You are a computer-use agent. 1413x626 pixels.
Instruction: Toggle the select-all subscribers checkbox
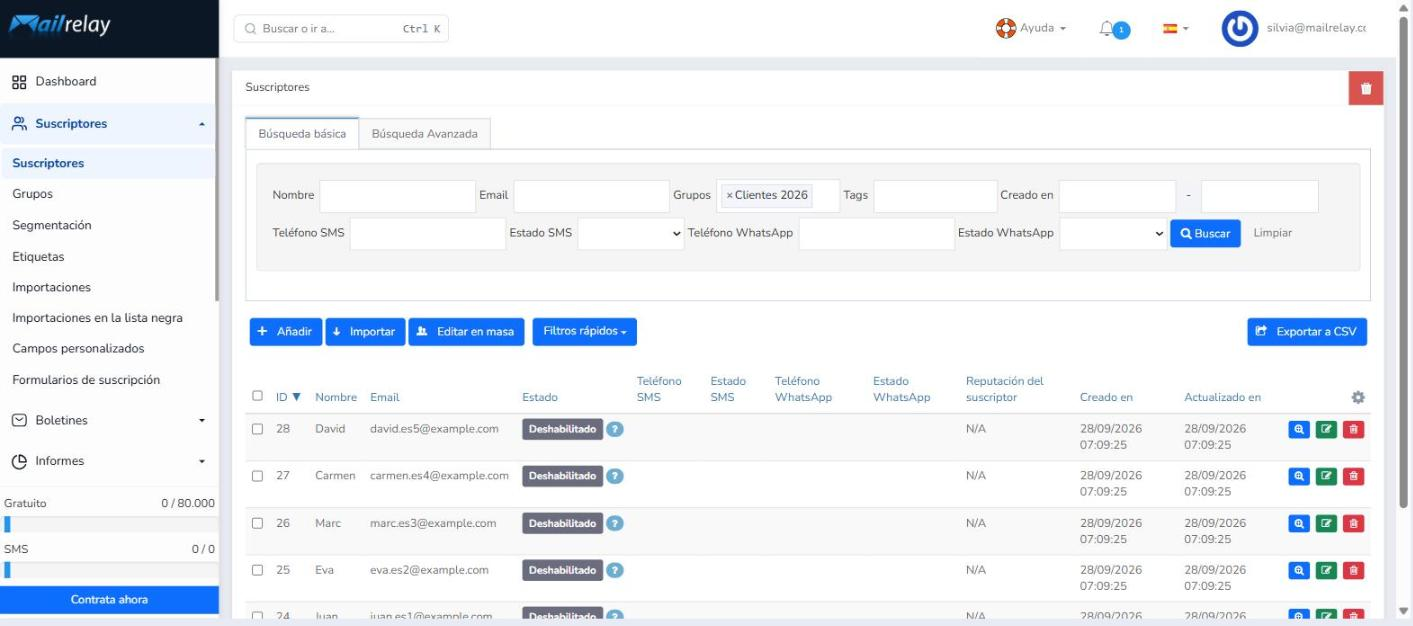click(258, 396)
